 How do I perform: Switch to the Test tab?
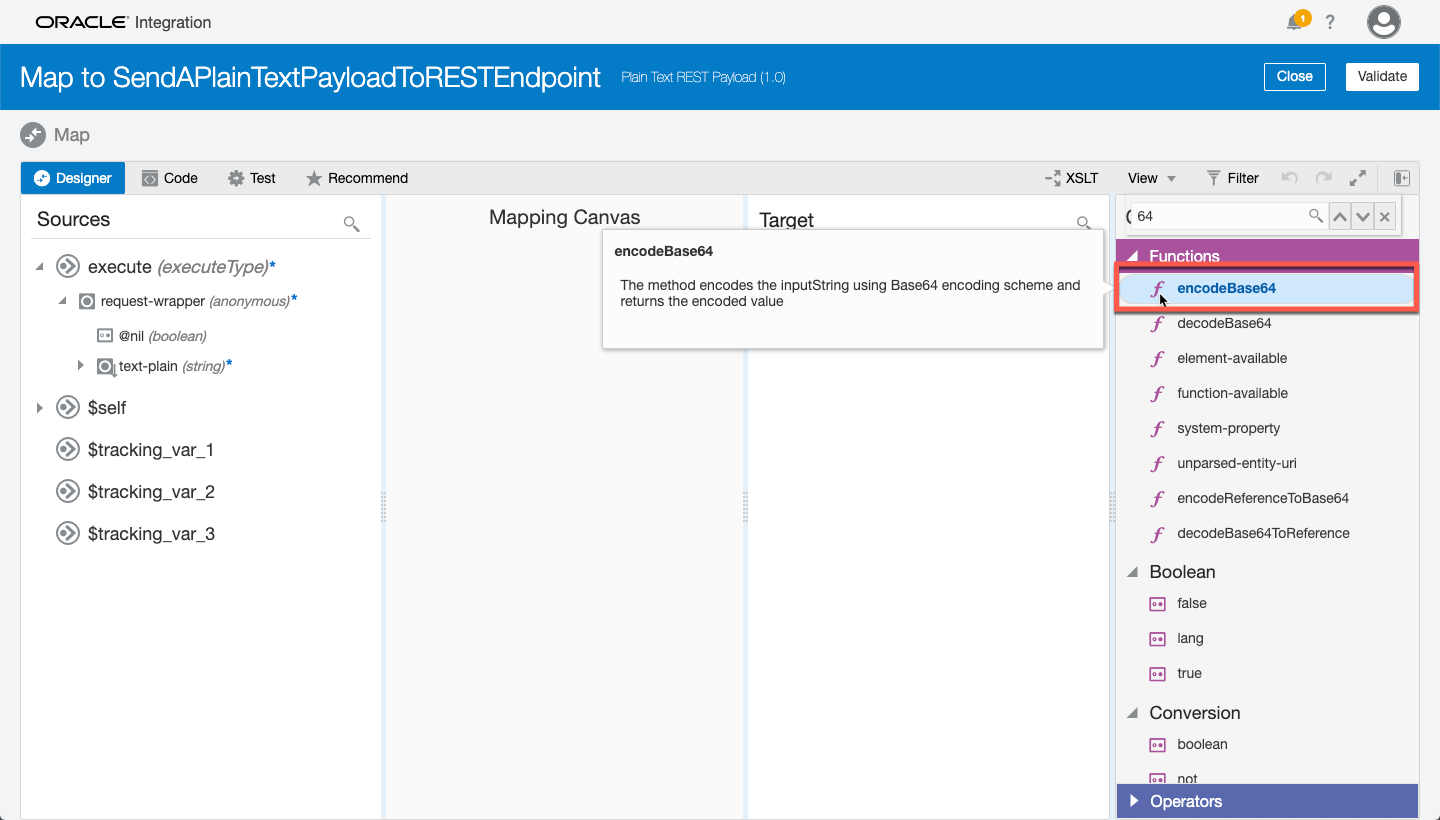point(251,178)
